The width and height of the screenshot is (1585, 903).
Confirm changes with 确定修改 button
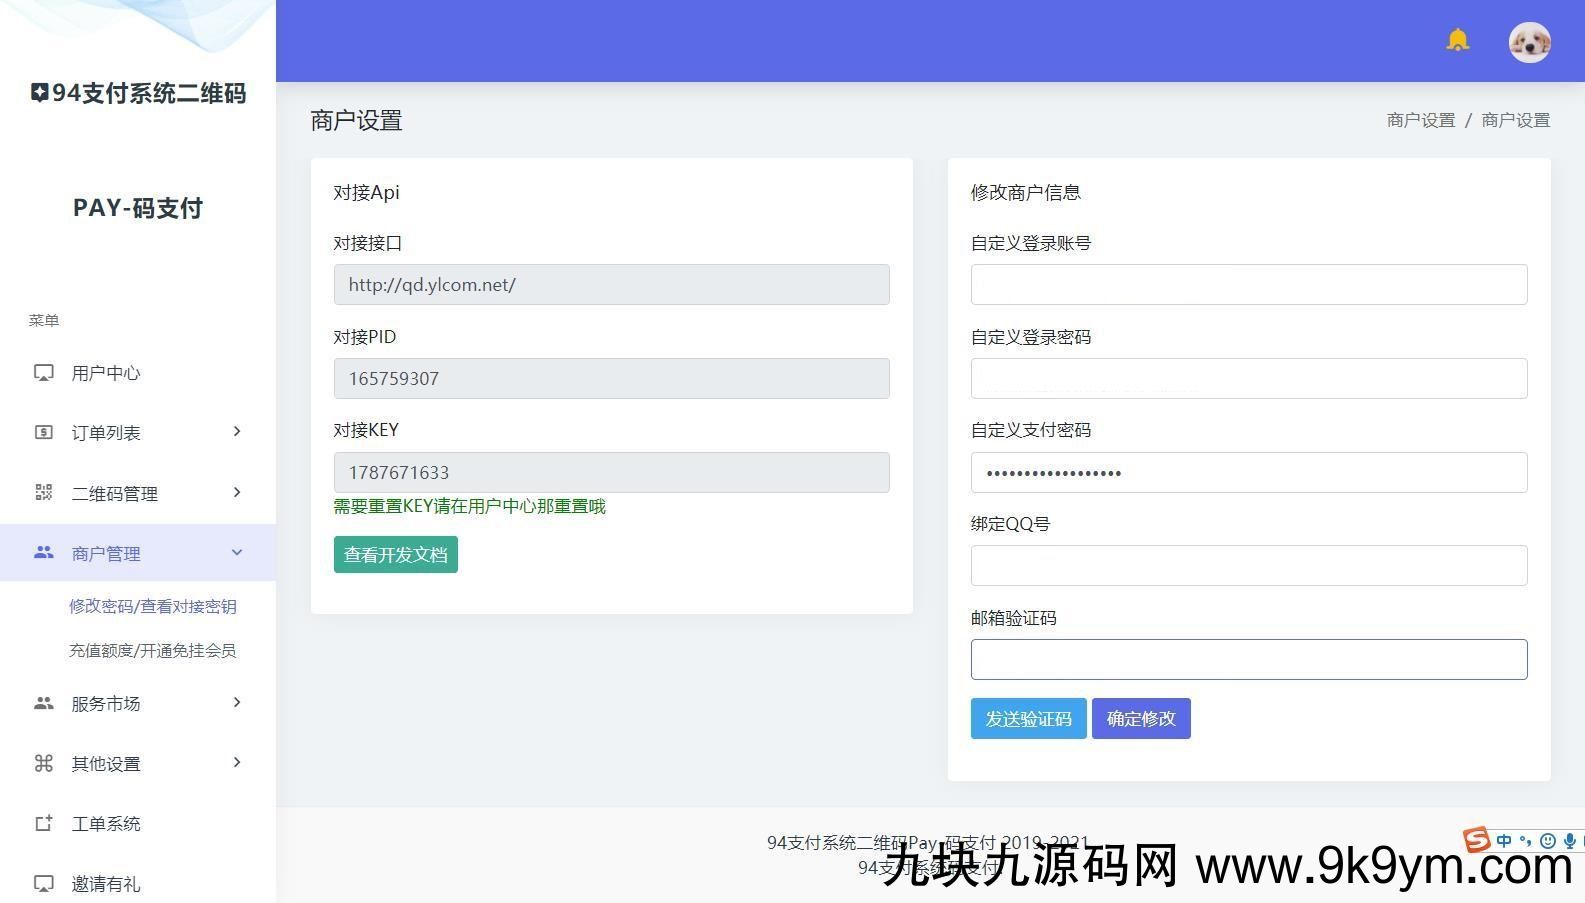tap(1140, 719)
